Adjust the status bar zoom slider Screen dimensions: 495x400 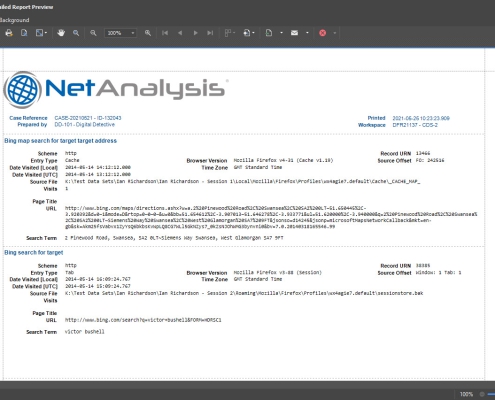[491, 394]
